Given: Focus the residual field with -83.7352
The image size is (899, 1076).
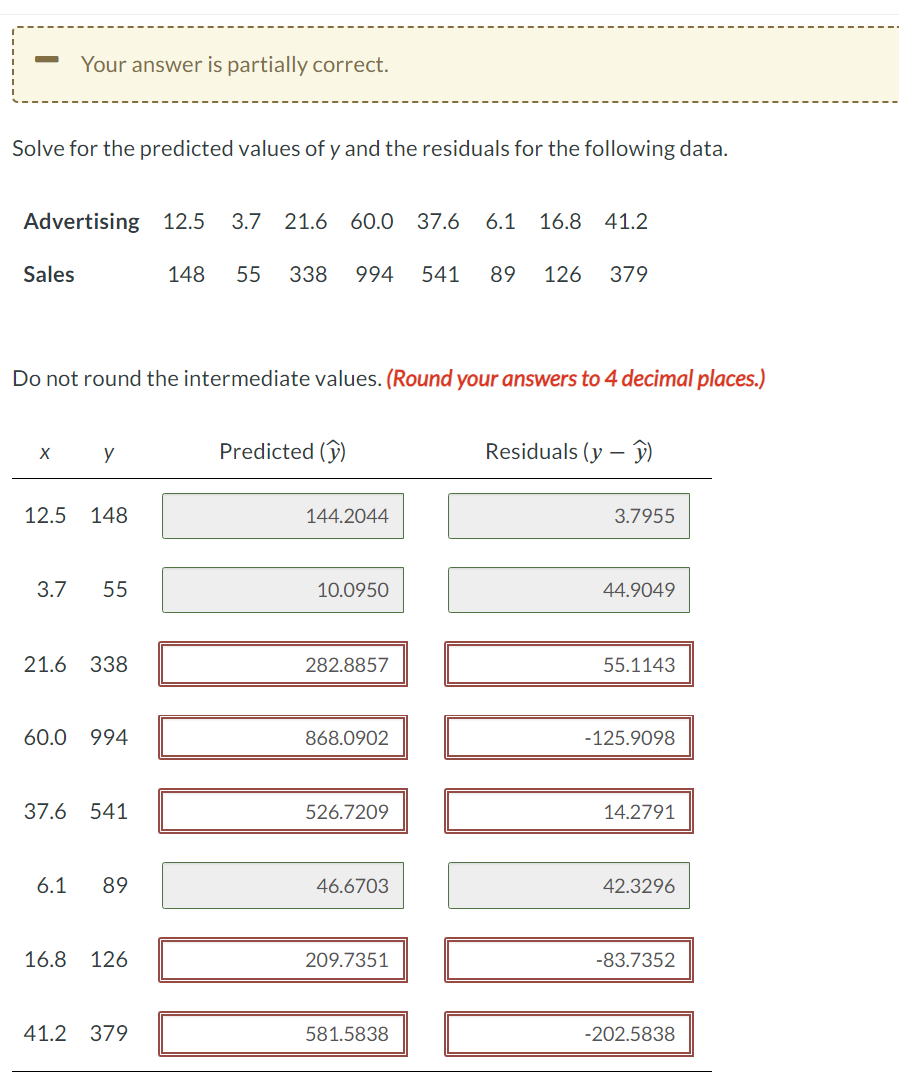Looking at the screenshot, I should click(x=569, y=960).
